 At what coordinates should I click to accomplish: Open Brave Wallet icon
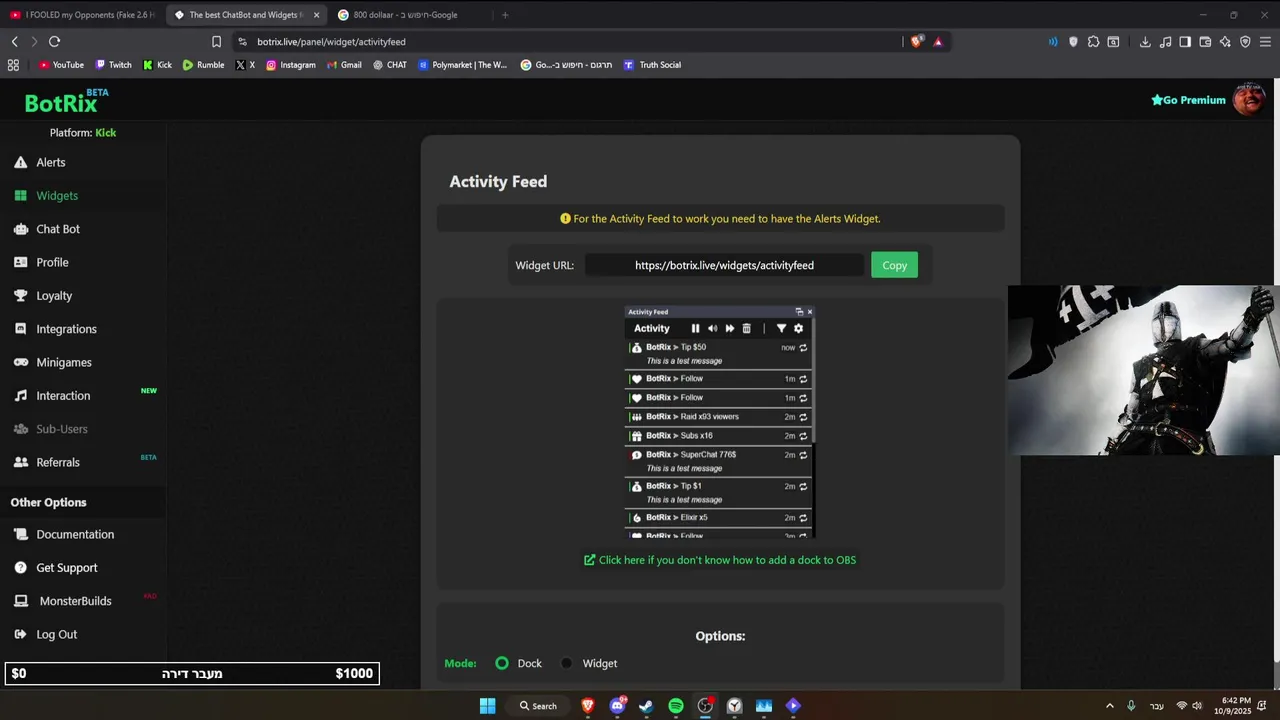pos(1205,41)
